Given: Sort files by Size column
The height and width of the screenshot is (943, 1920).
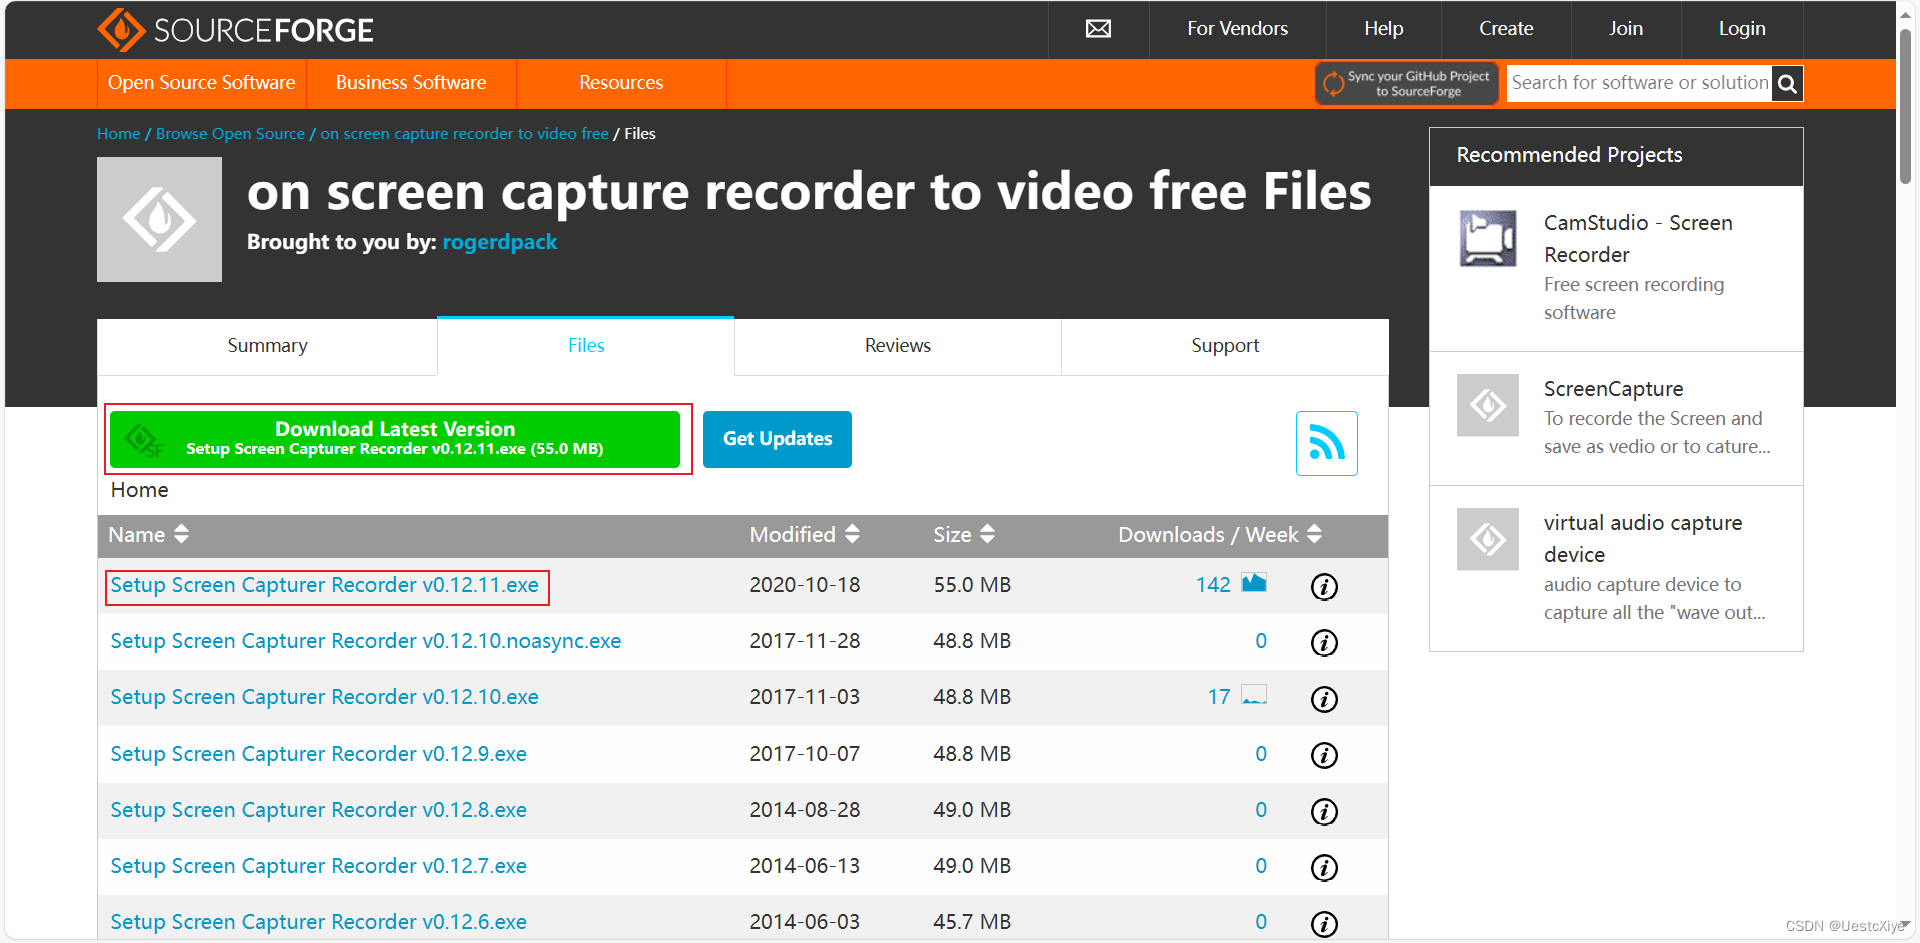Looking at the screenshot, I should pyautogui.click(x=964, y=535).
